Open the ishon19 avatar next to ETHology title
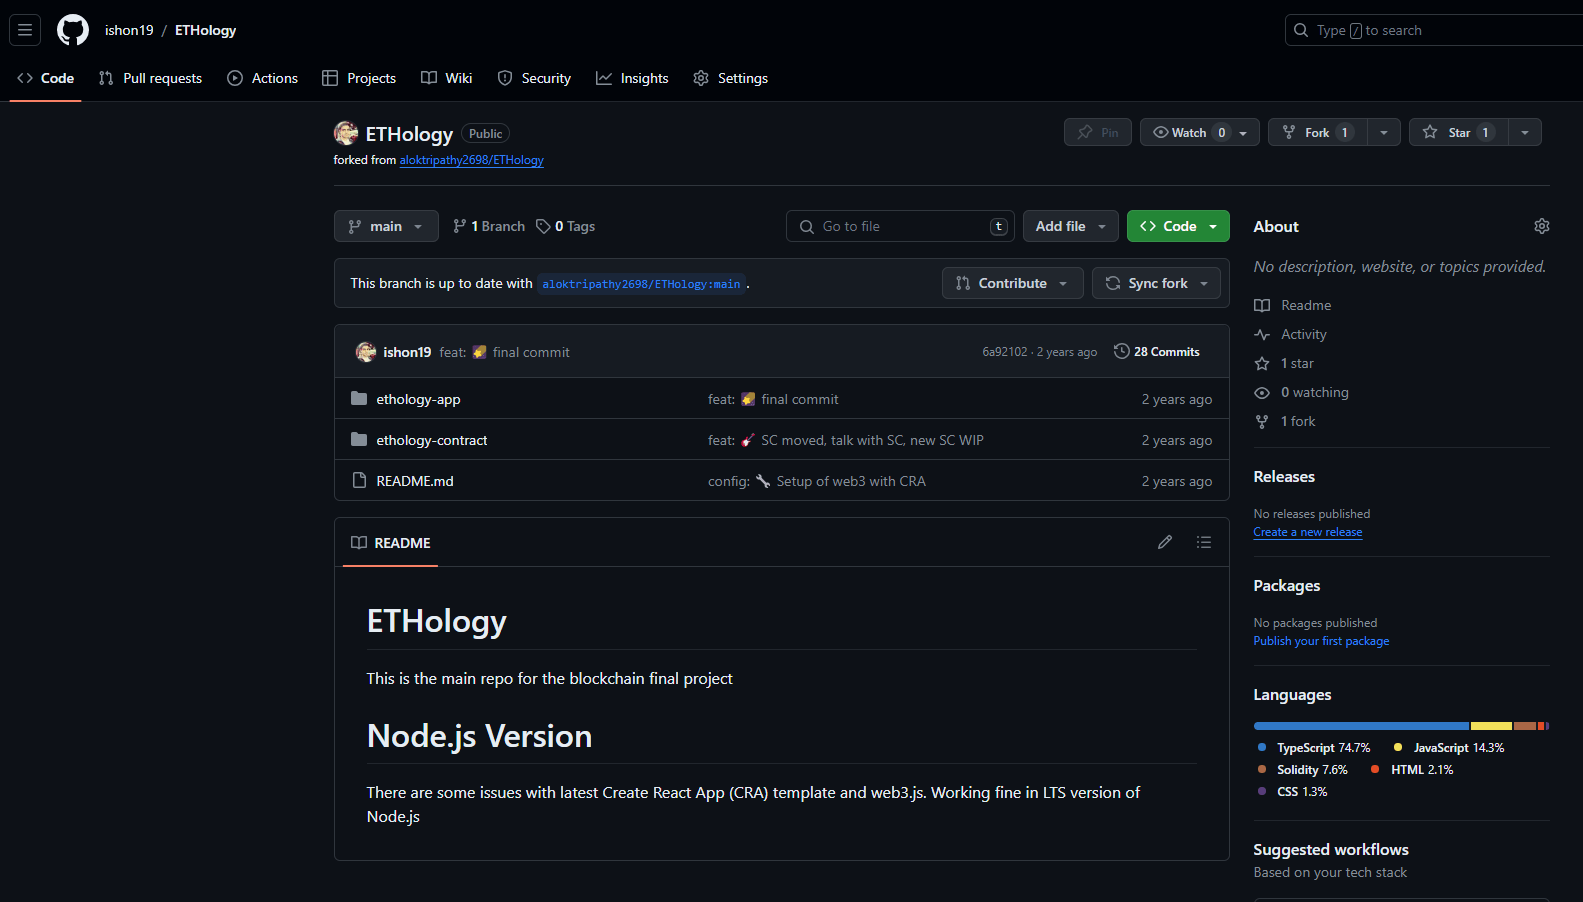Image resolution: width=1583 pixels, height=902 pixels. 346,133
